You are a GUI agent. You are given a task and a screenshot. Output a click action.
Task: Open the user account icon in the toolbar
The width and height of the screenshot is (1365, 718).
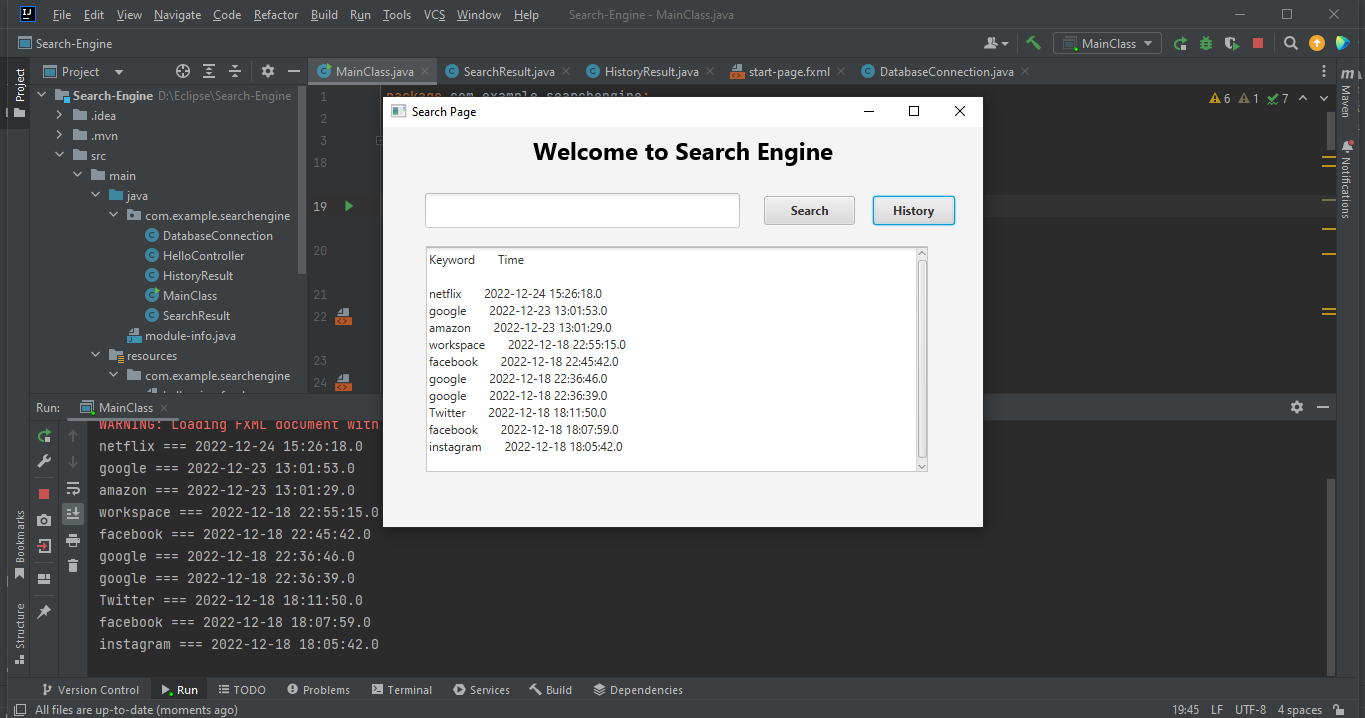tap(995, 43)
